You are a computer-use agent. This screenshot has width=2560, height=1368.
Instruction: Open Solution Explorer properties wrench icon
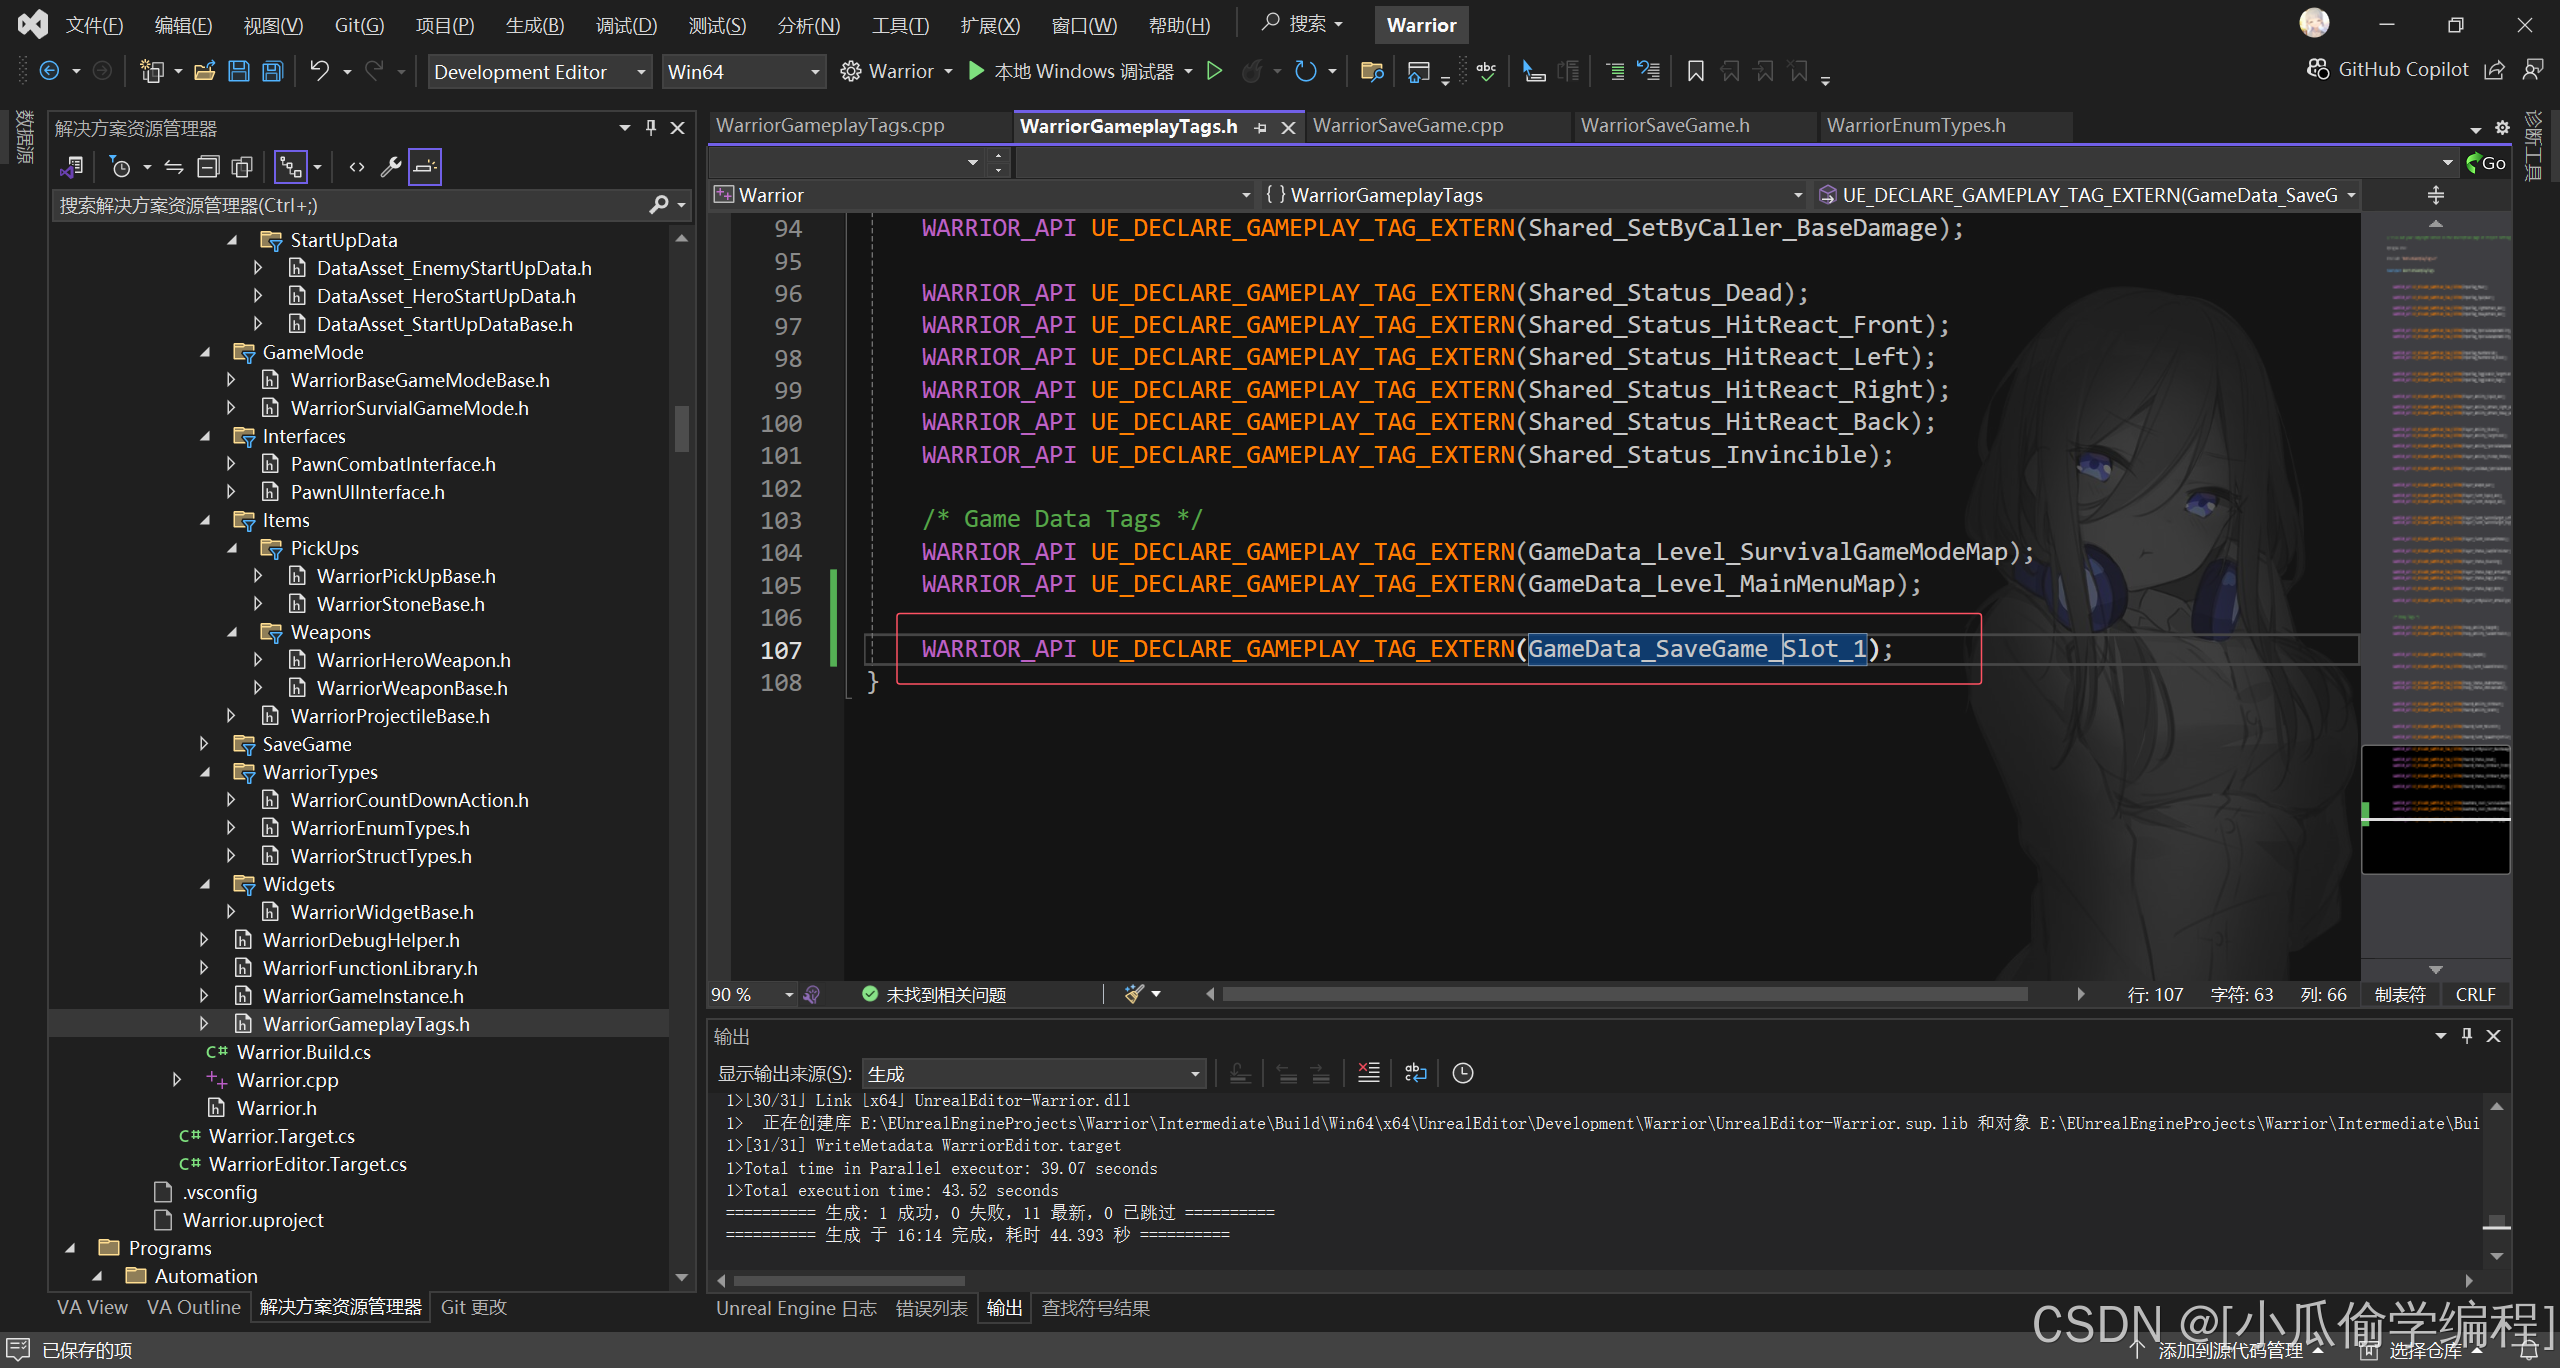(390, 167)
